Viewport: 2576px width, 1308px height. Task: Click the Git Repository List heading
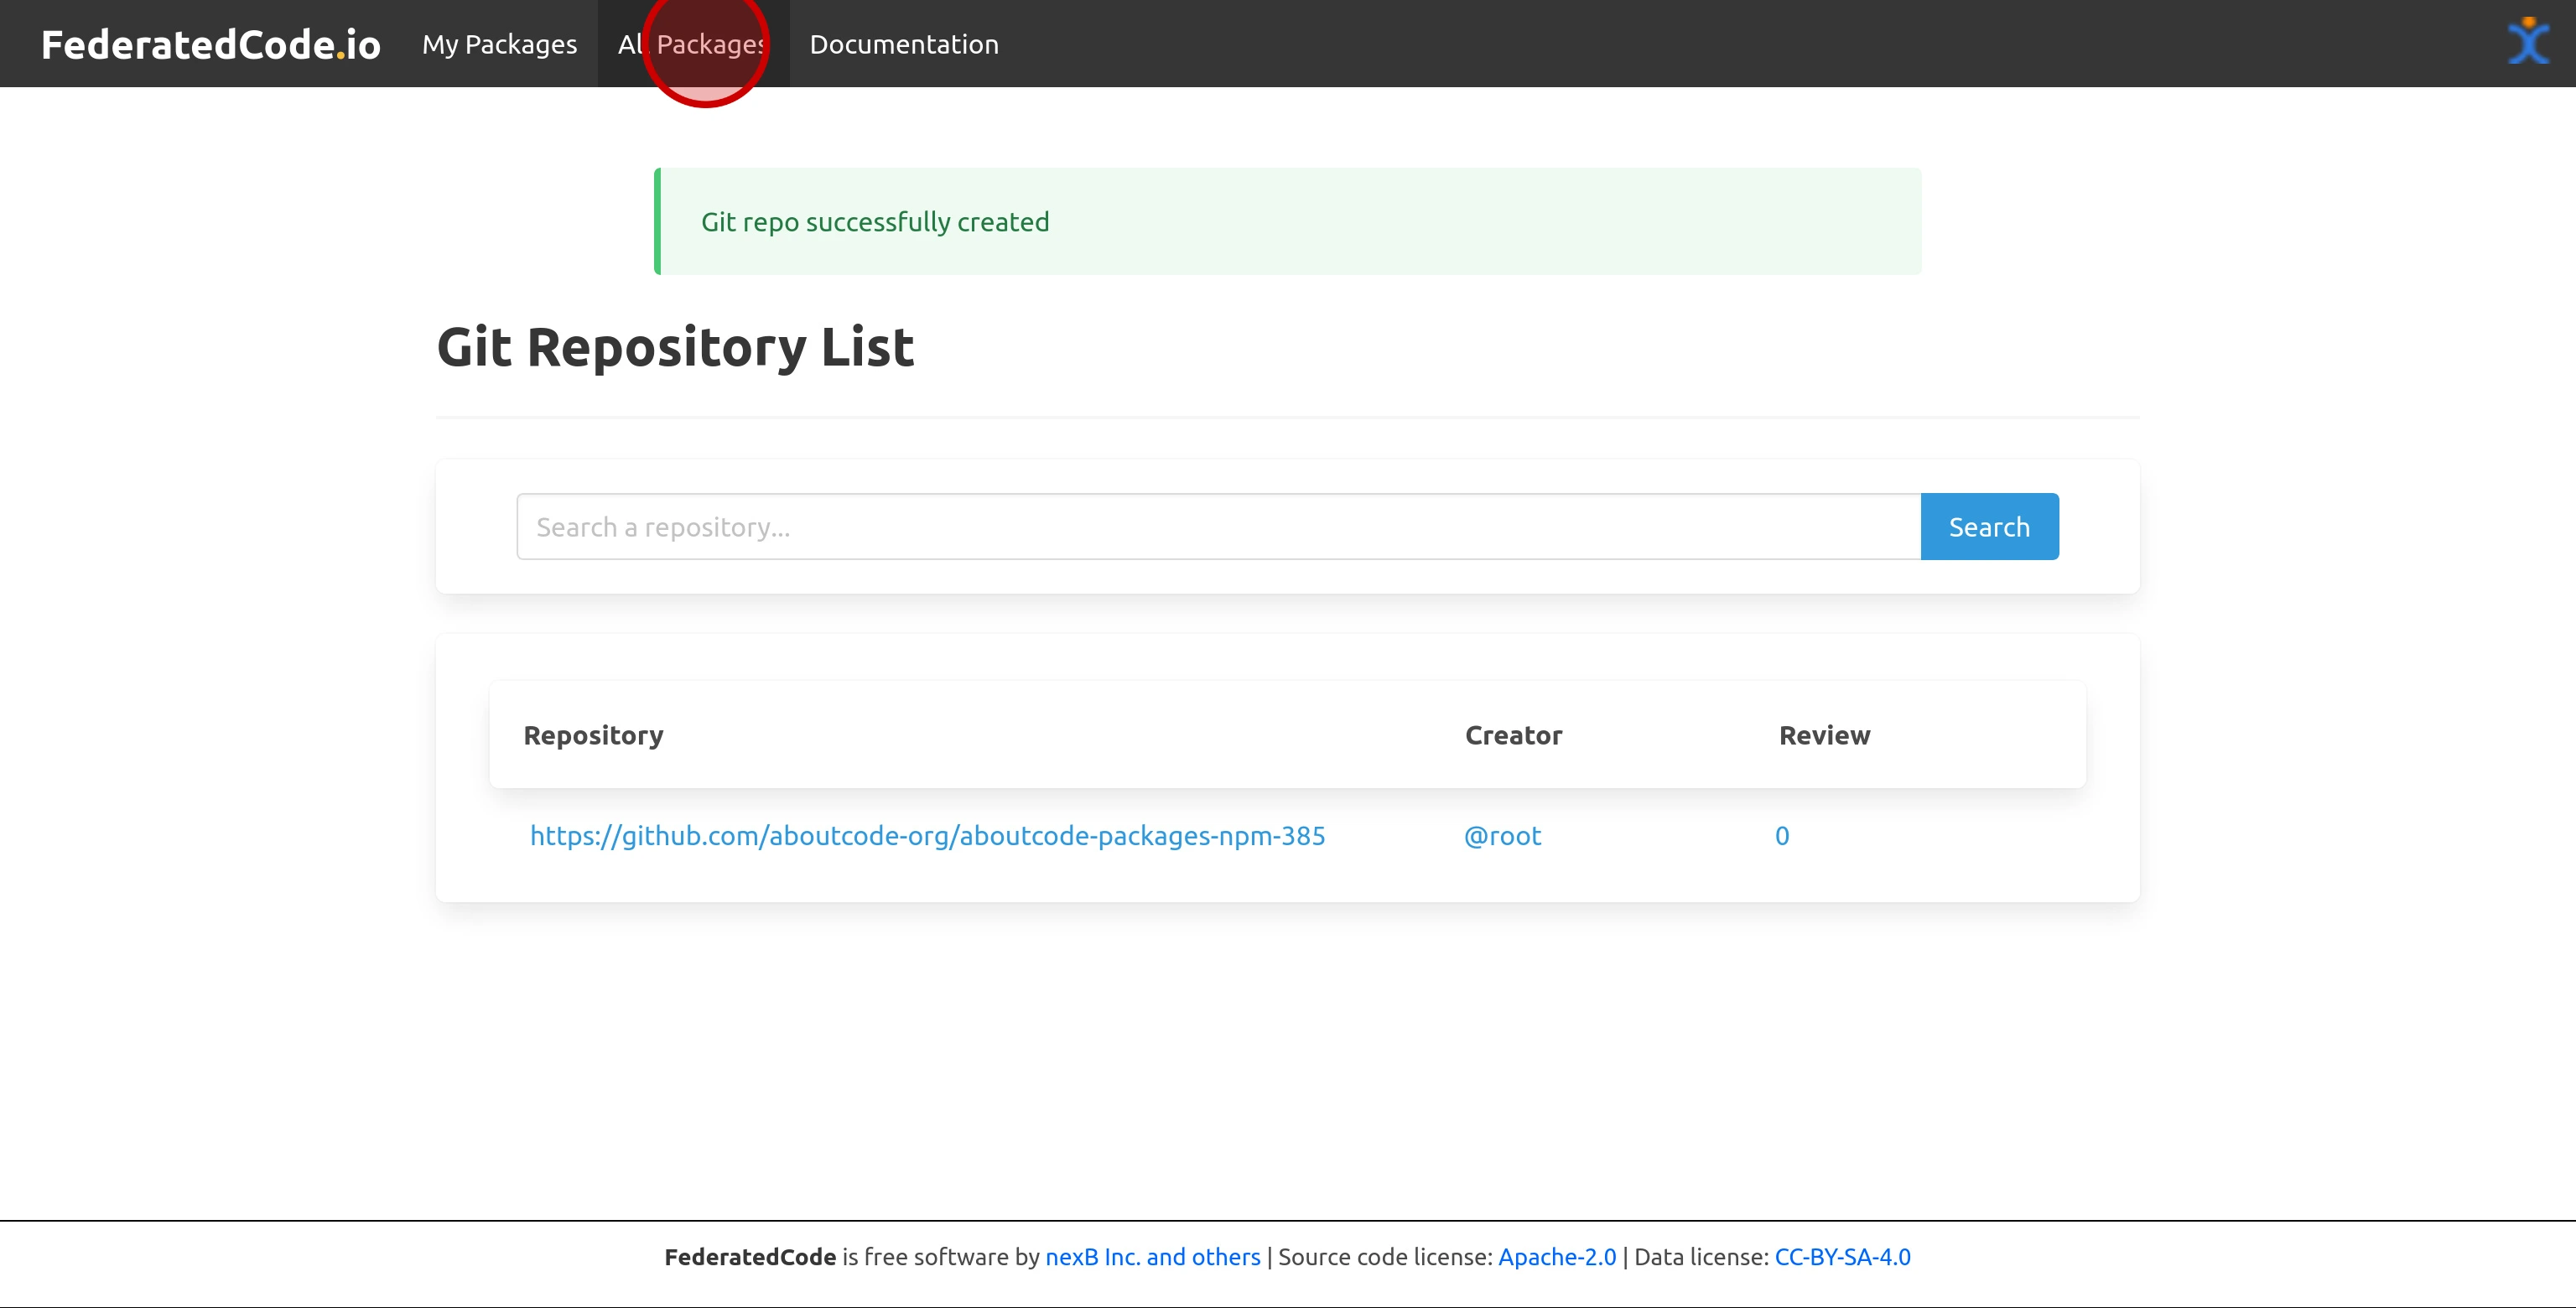tap(675, 347)
